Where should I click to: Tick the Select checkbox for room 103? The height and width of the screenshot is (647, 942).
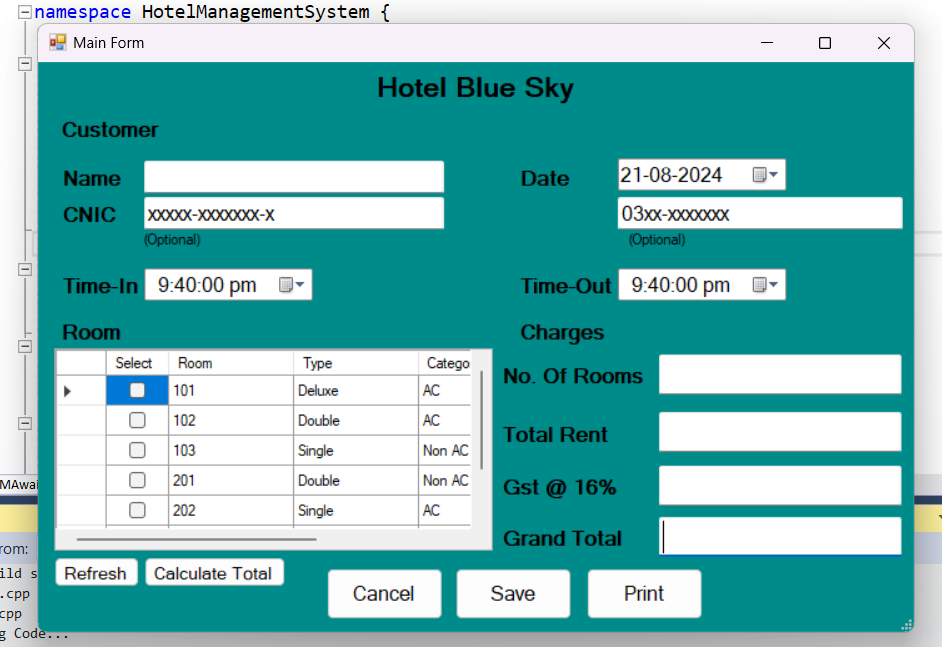click(x=137, y=451)
